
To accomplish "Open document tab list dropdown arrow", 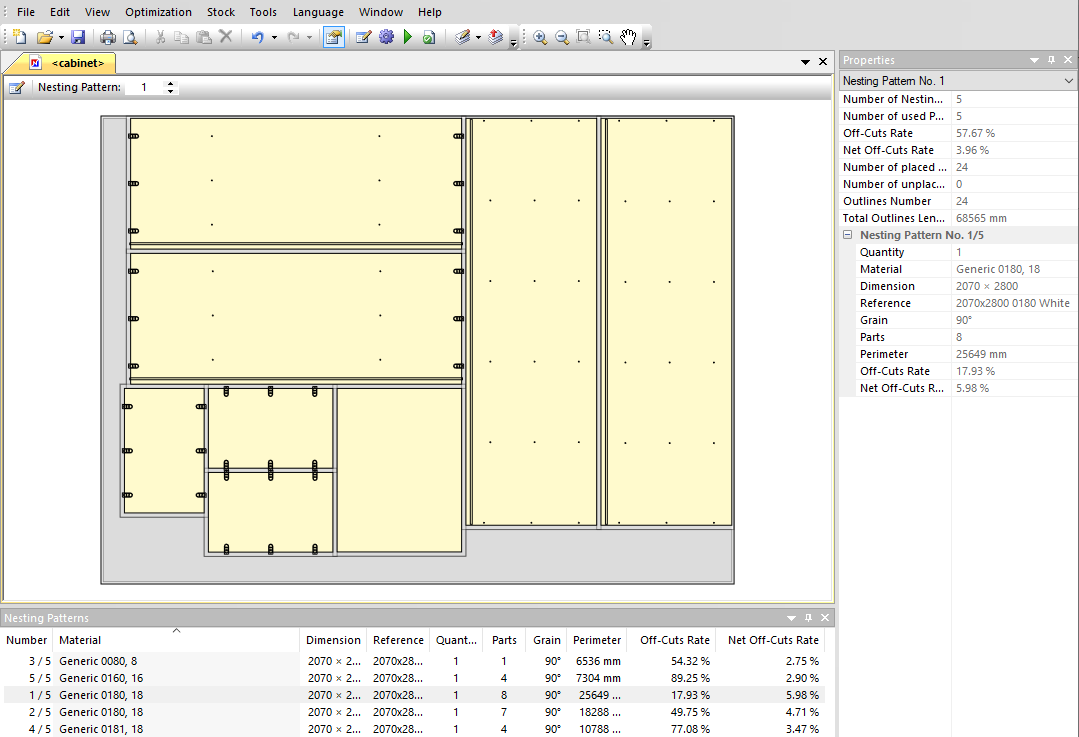I will coord(805,62).
